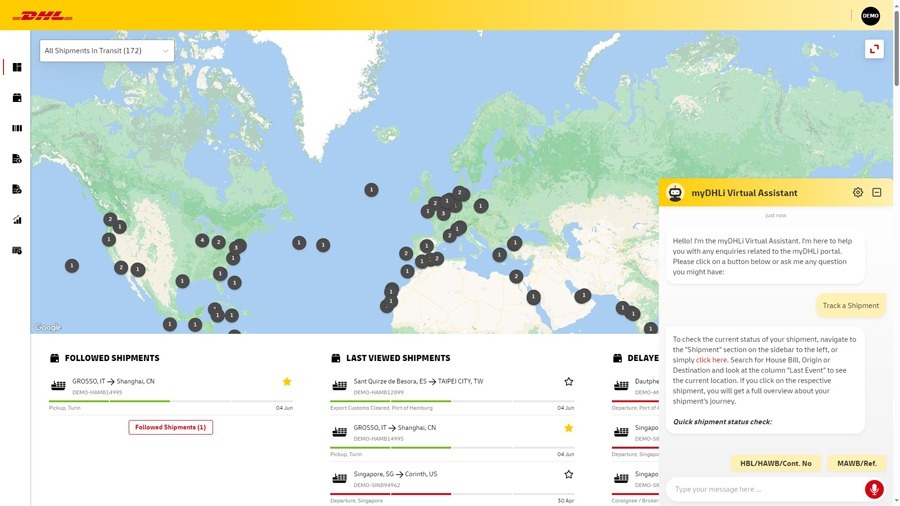This screenshot has width=900, height=506.
Task: Click the DEMO user avatar
Action: [x=870, y=15]
